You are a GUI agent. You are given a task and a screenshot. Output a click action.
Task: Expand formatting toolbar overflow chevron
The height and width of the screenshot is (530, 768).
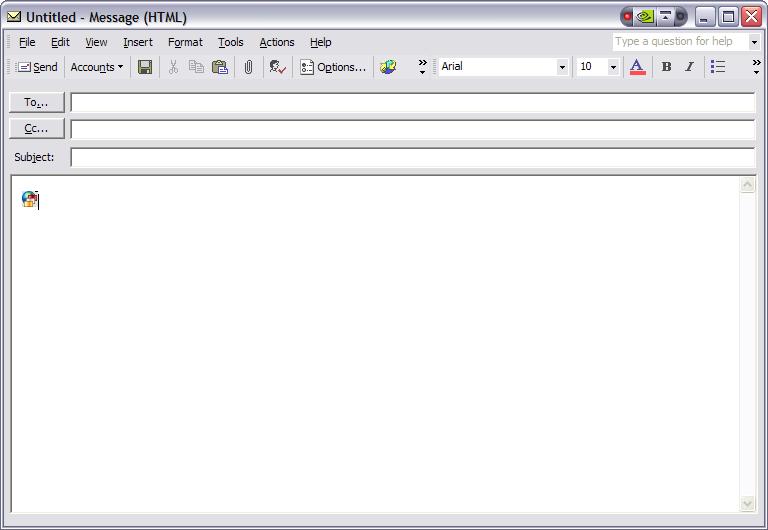pos(757,67)
